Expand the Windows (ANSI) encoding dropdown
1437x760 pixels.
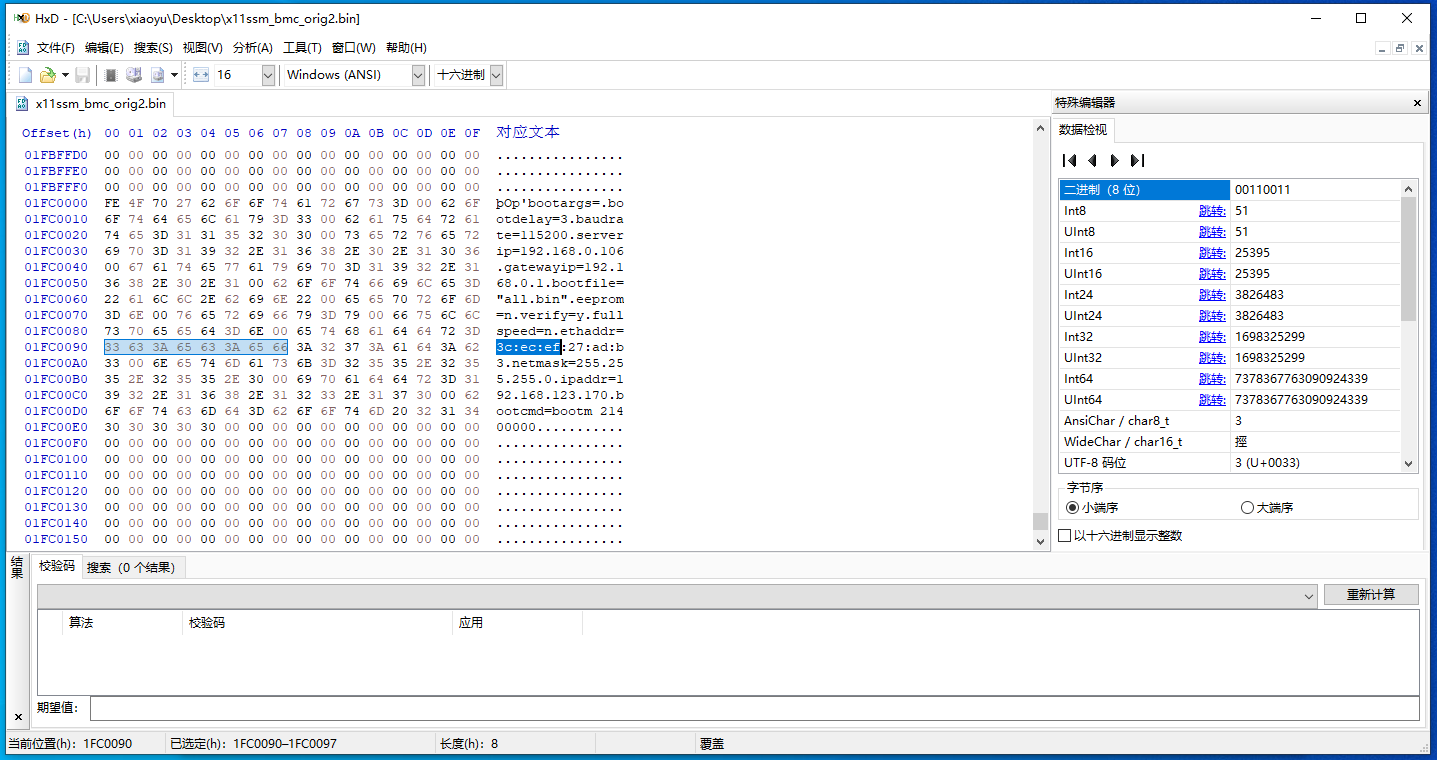coord(418,75)
